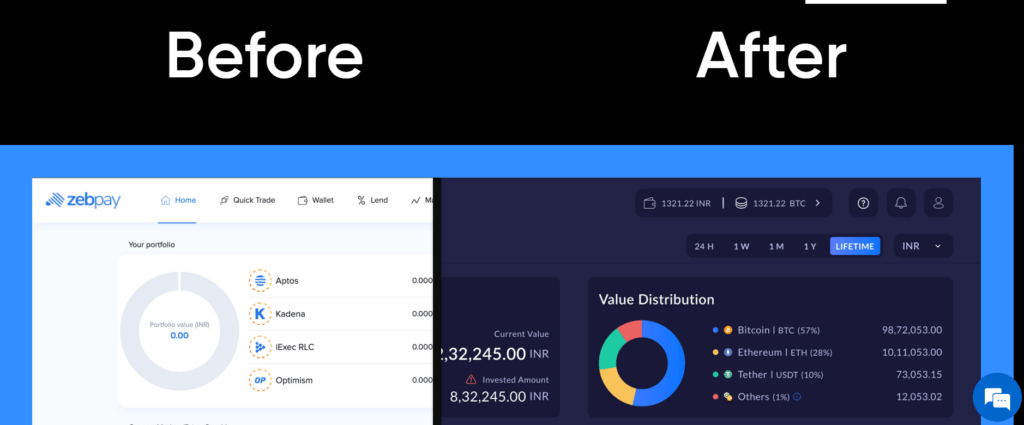Open the INR currency dropdown

[x=922, y=246]
